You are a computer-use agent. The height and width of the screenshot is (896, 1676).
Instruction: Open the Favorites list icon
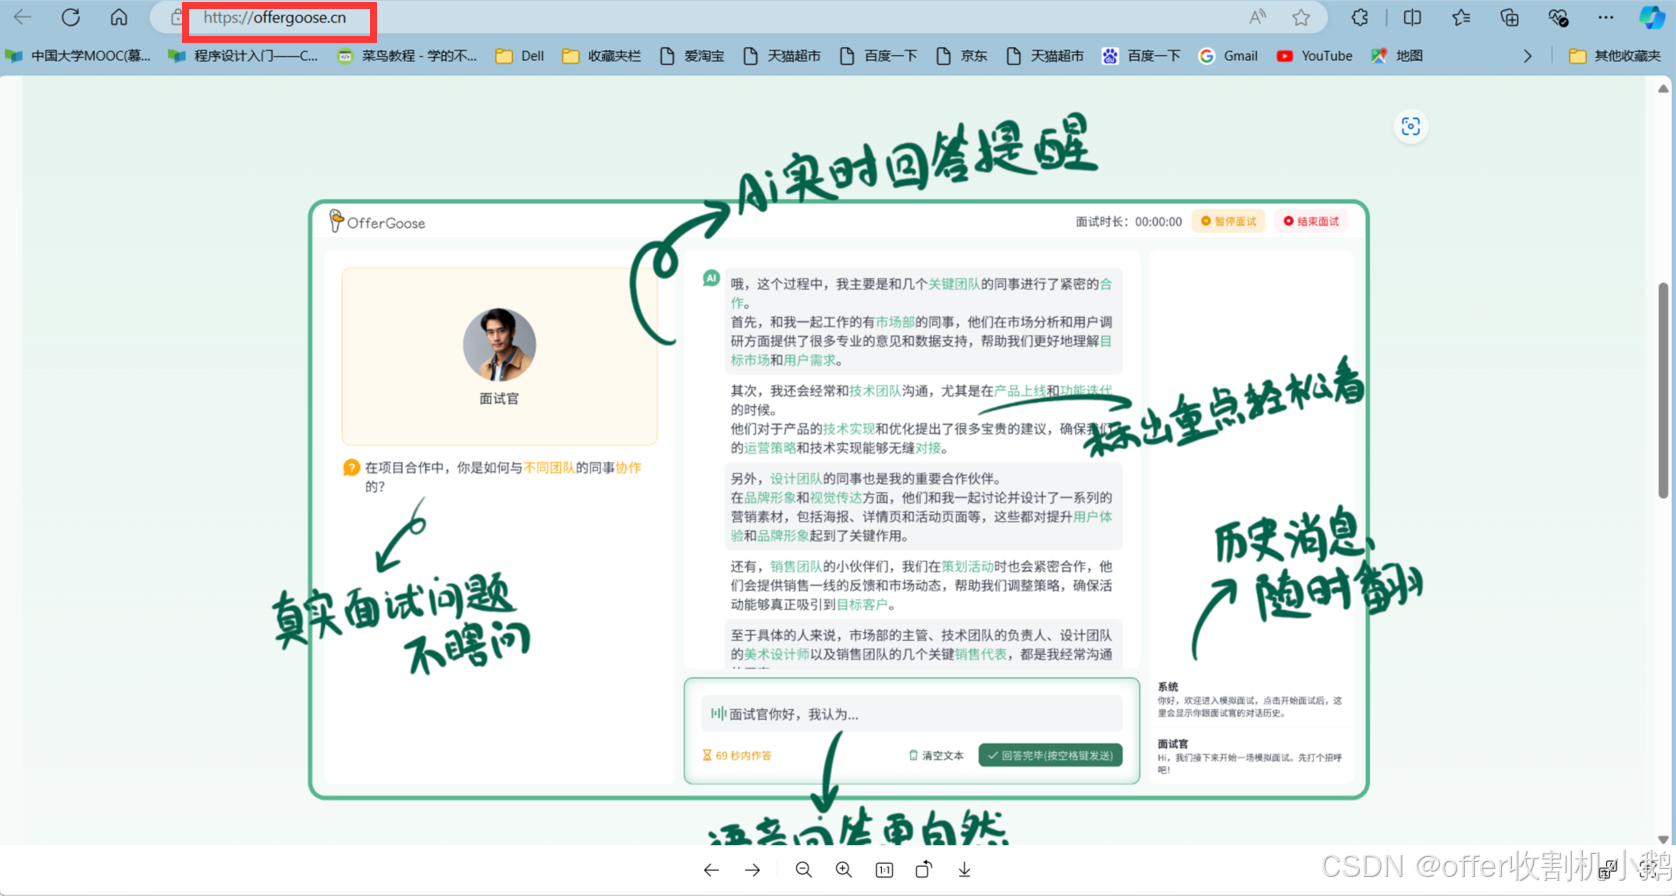1461,17
